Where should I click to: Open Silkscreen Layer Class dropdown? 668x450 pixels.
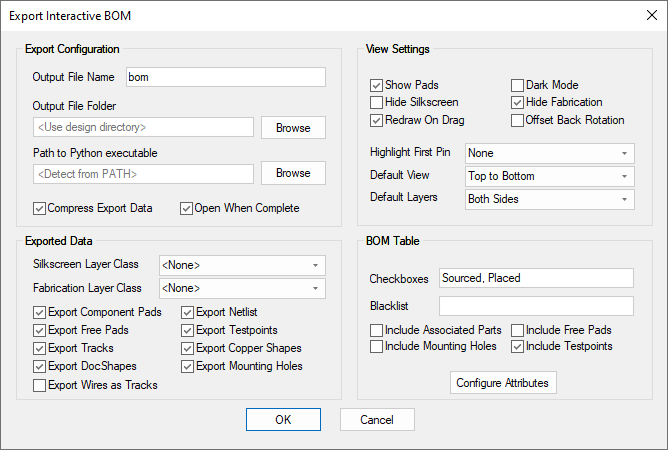[242, 265]
